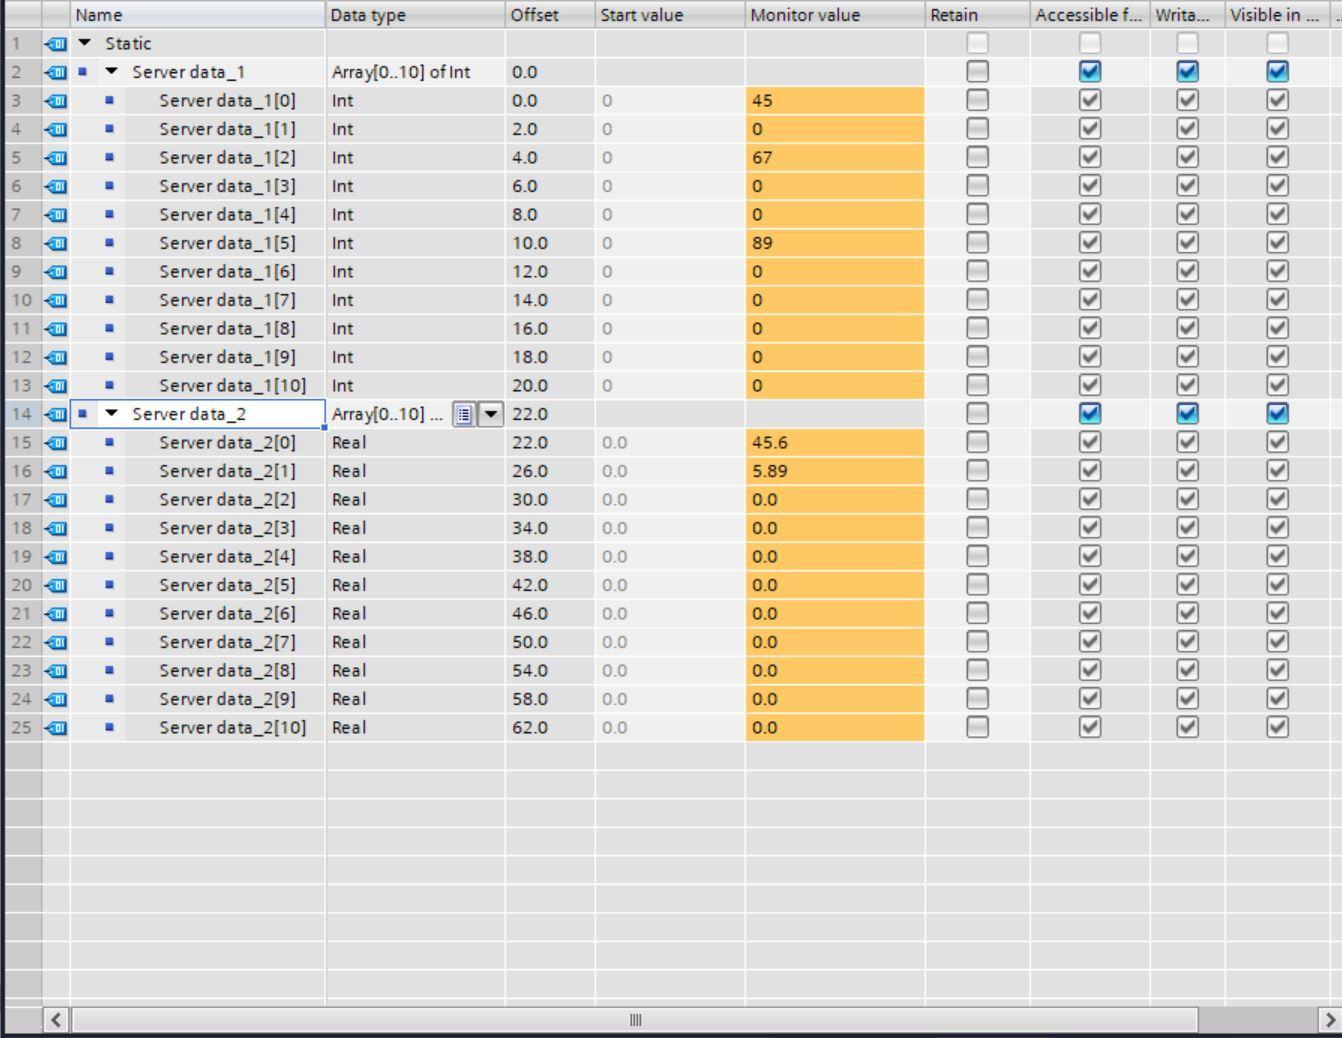This screenshot has height=1038, width=1342.
Task: Toggle Writable checkbox for the Server data_2 array
Action: [1187, 413]
